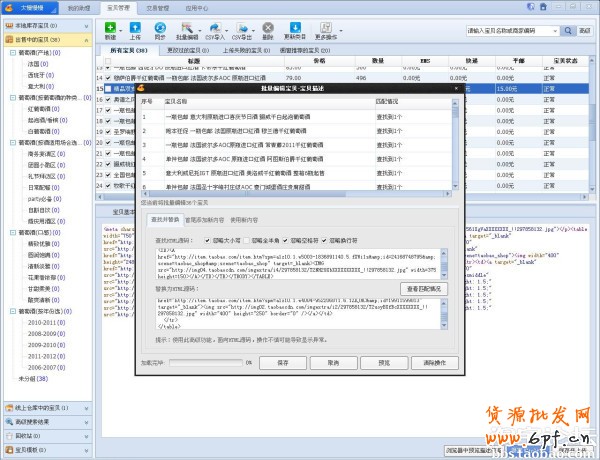This screenshot has height=460, width=600.
Task: Enable the 忽略全半角 checkbox
Action: coord(246,240)
